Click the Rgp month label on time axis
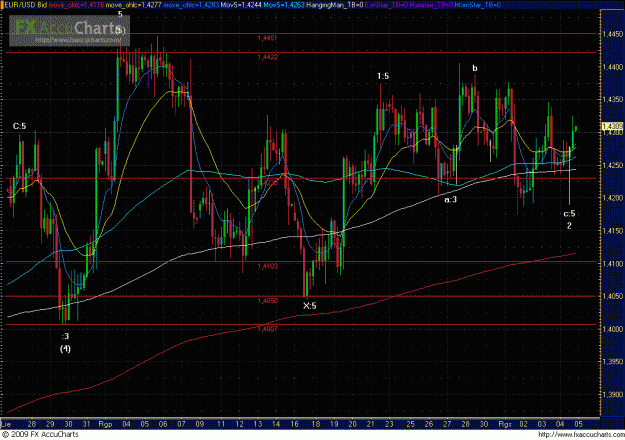The image size is (625, 440). tap(105, 424)
